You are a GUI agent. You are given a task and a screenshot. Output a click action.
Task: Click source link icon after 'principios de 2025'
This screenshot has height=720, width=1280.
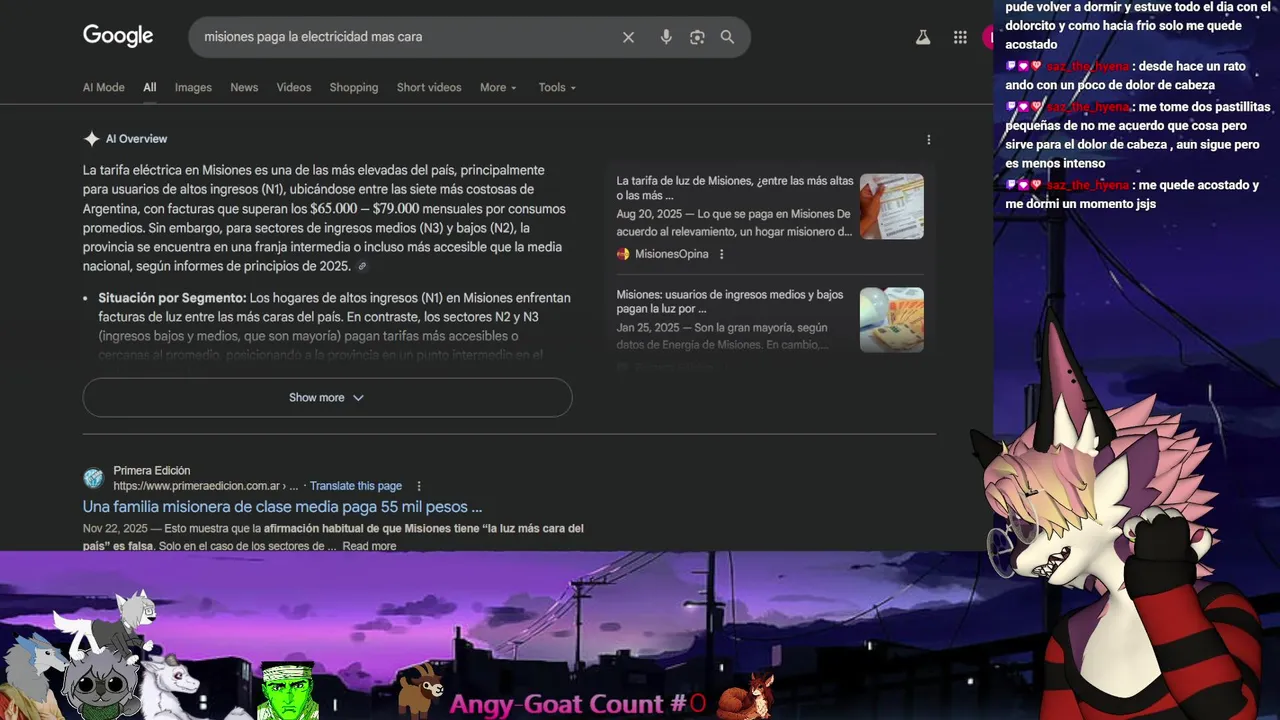pos(362,267)
